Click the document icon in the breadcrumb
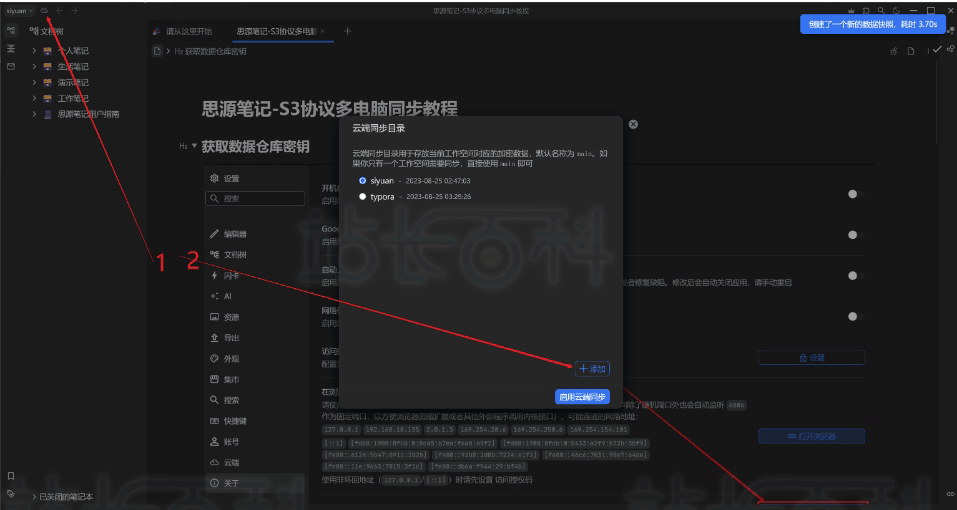The width and height of the screenshot is (957, 510). coord(157,51)
